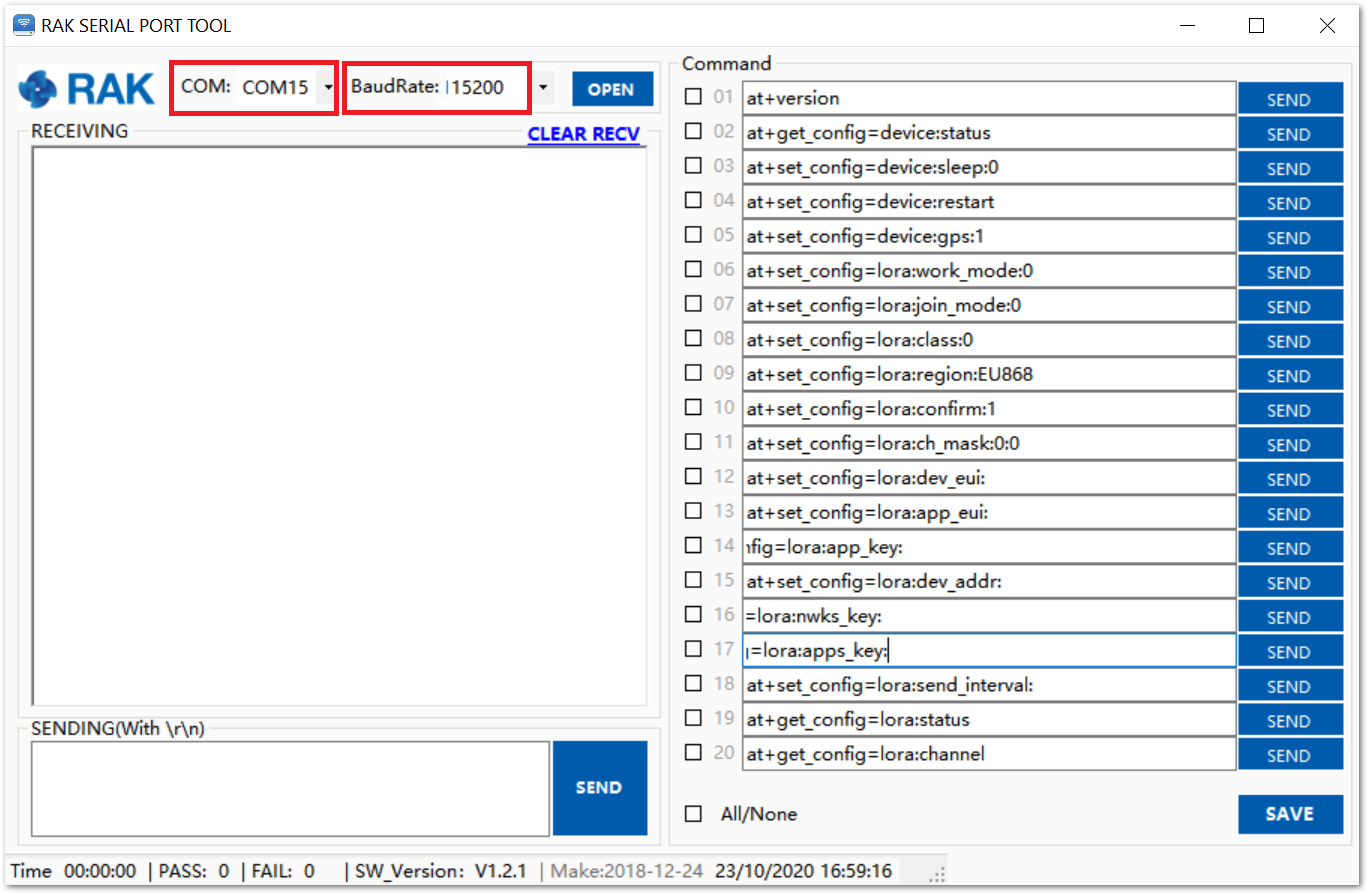Click the lora:apps_key: command field
The height and width of the screenshot is (894, 1368).
click(989, 650)
